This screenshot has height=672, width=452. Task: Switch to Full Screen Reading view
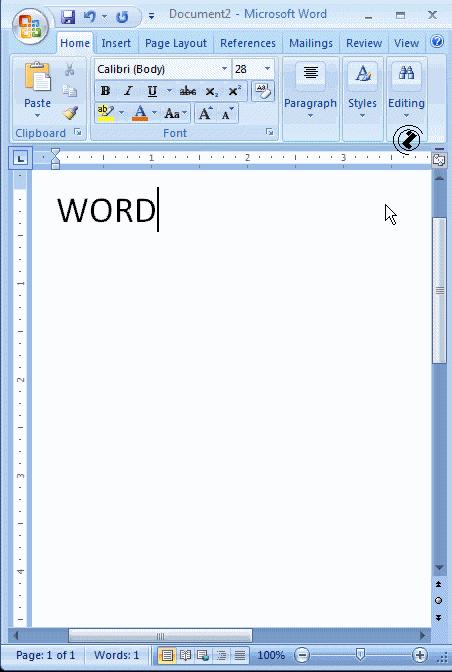[185, 655]
